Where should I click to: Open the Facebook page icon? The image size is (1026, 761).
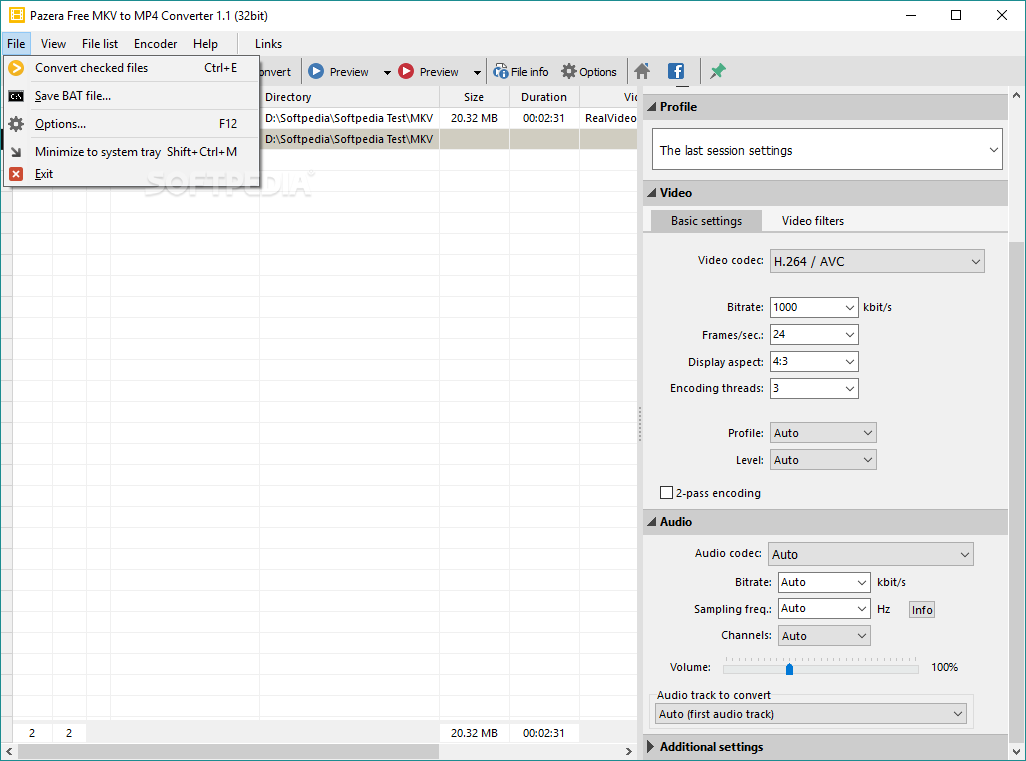tap(676, 71)
